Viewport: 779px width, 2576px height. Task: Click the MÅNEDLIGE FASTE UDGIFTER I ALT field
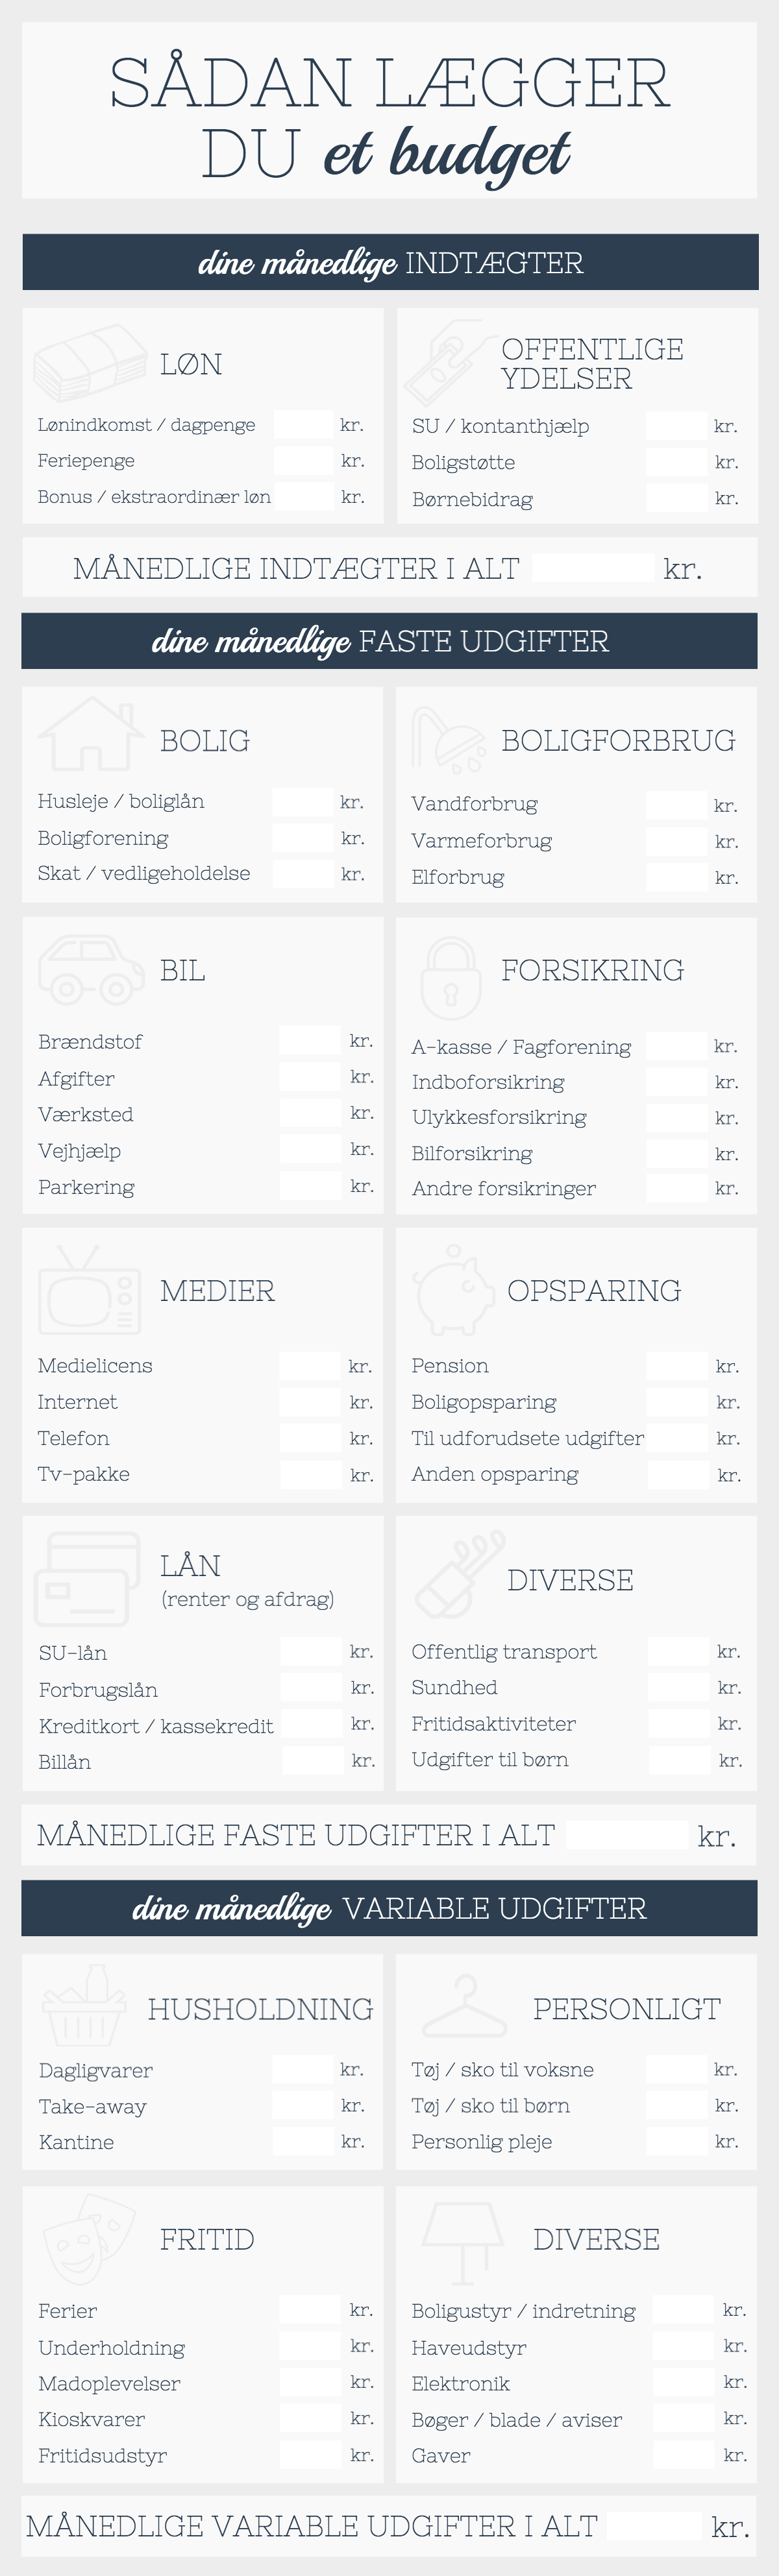[628, 1835]
